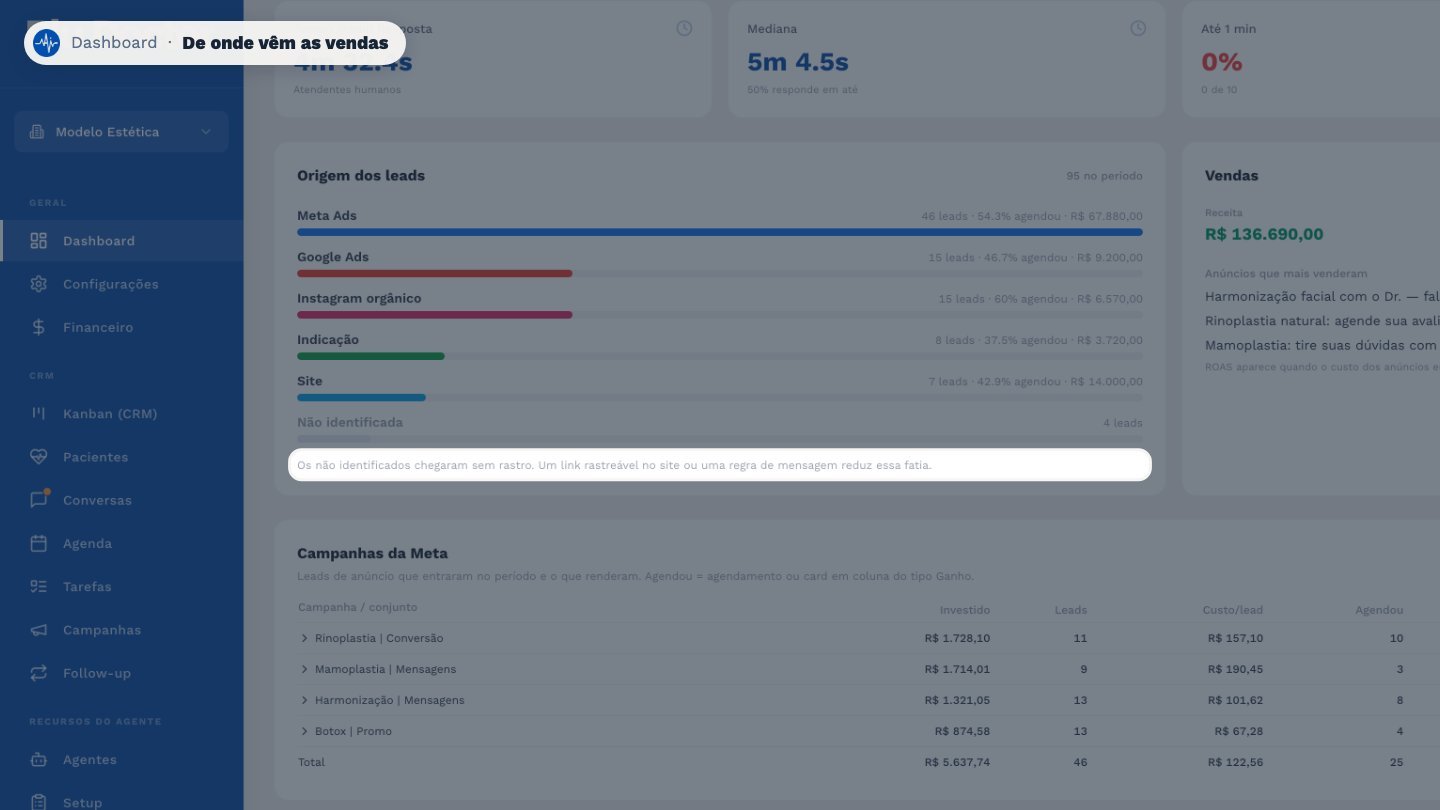Click the Dashboard breadcrumb link
This screenshot has height=810, width=1440.
[x=114, y=43]
